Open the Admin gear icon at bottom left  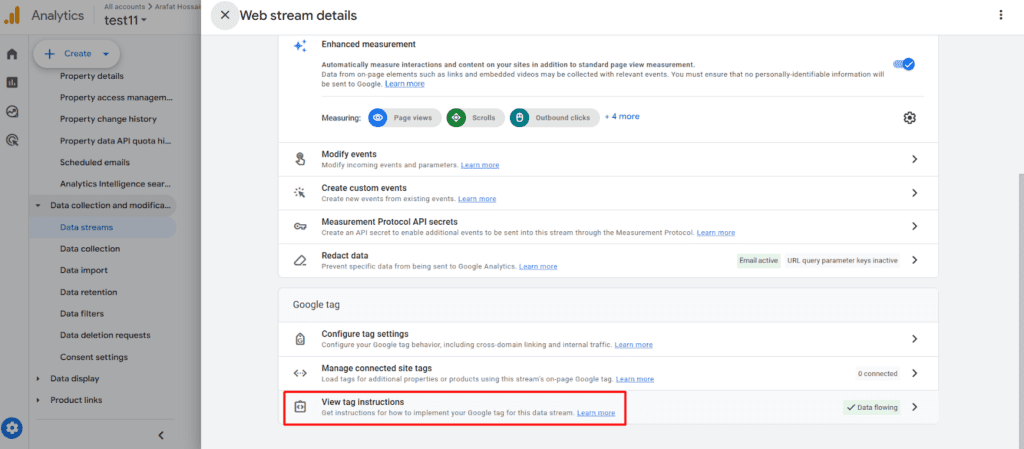coord(13,429)
